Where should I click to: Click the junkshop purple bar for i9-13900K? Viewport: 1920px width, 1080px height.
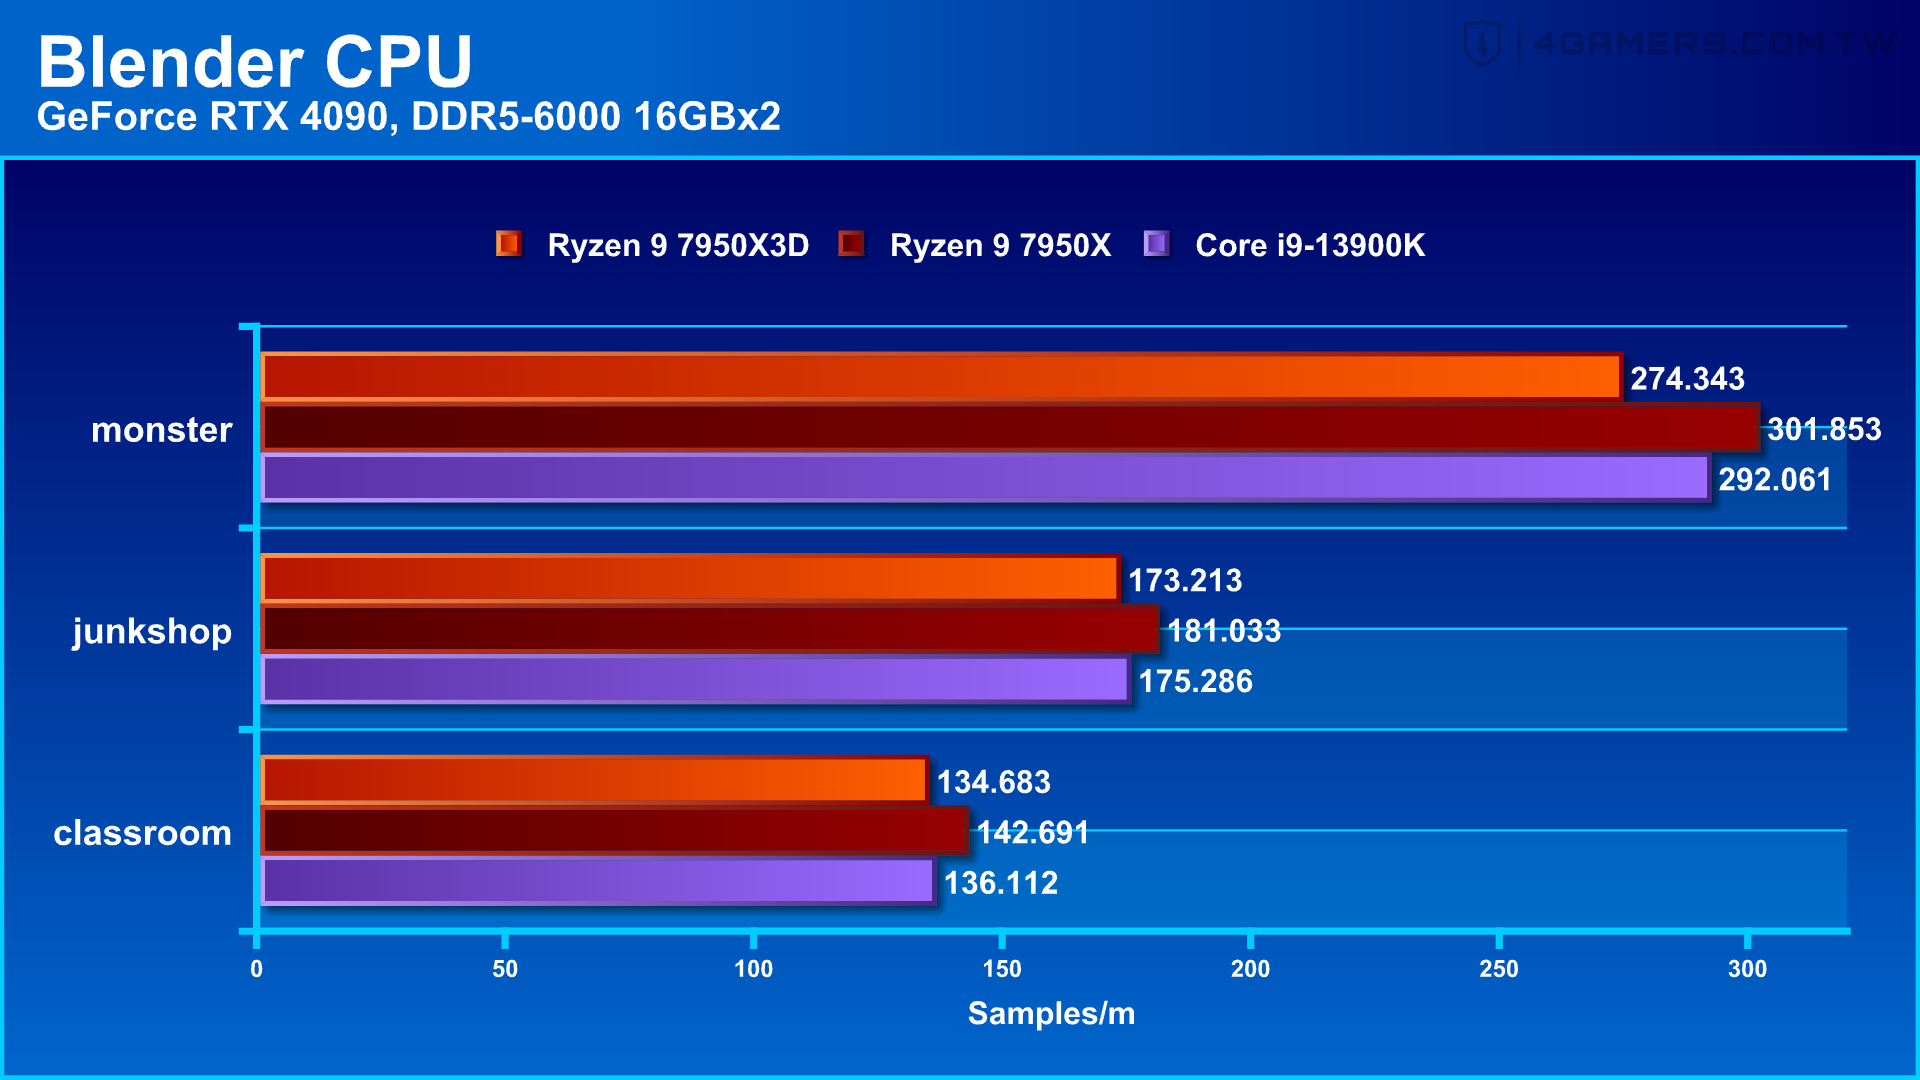pos(695,680)
